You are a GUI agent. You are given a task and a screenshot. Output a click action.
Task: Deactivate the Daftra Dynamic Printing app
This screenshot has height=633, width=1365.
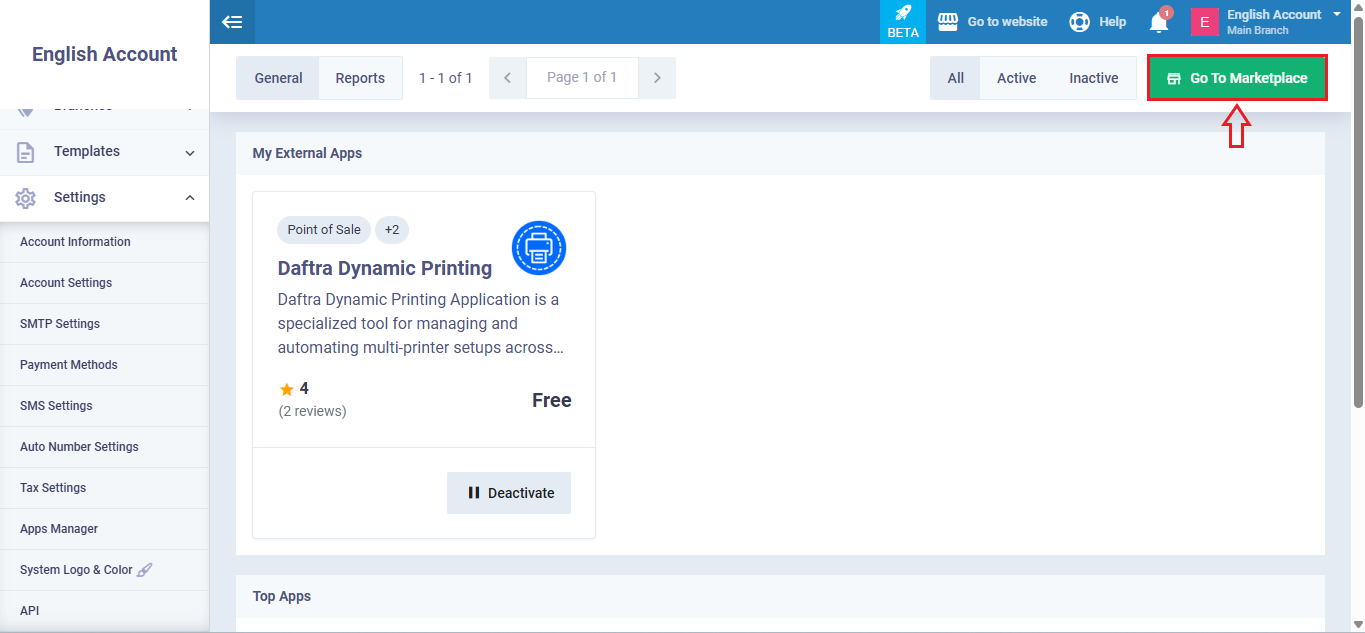(509, 493)
